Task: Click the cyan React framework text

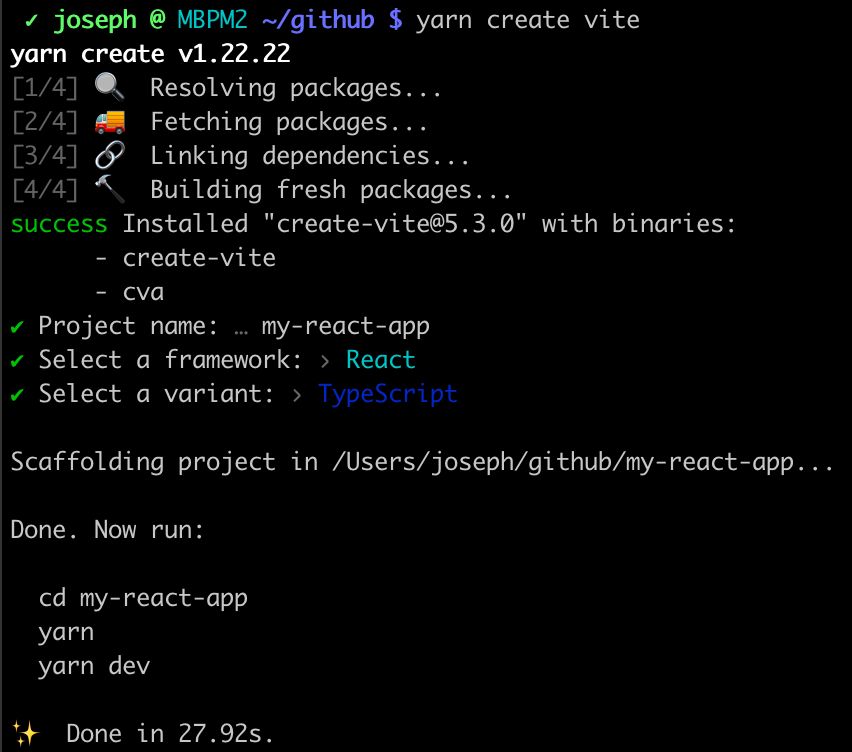Action: (381, 360)
